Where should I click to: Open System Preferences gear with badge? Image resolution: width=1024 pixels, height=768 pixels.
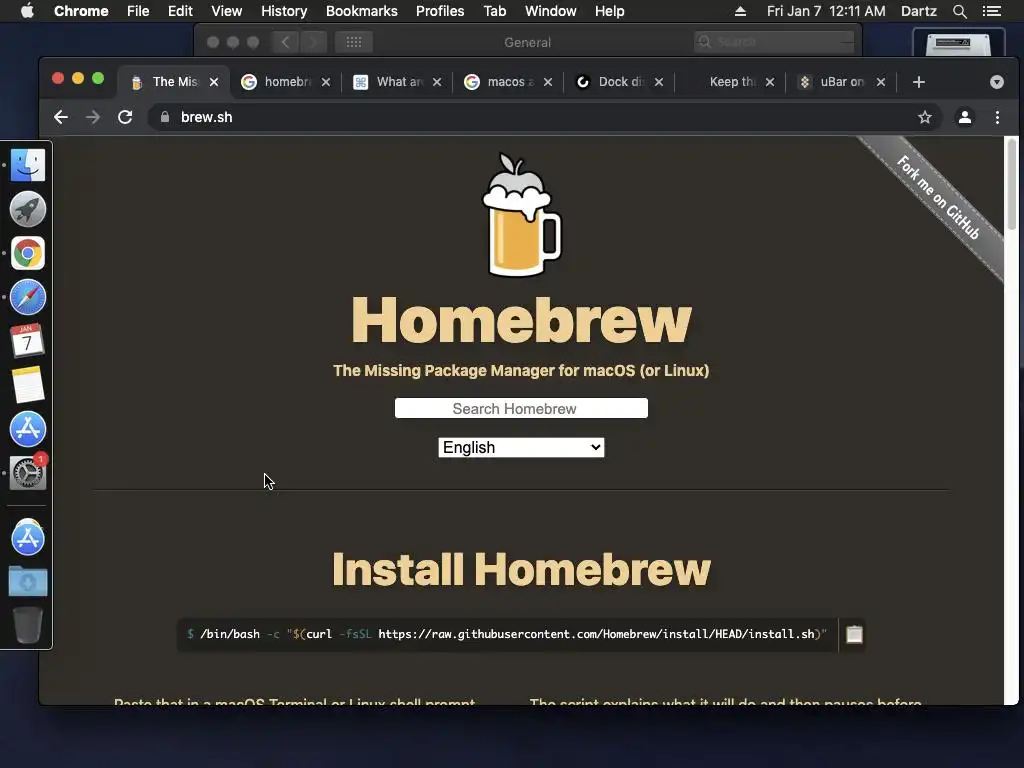pyautogui.click(x=27, y=473)
